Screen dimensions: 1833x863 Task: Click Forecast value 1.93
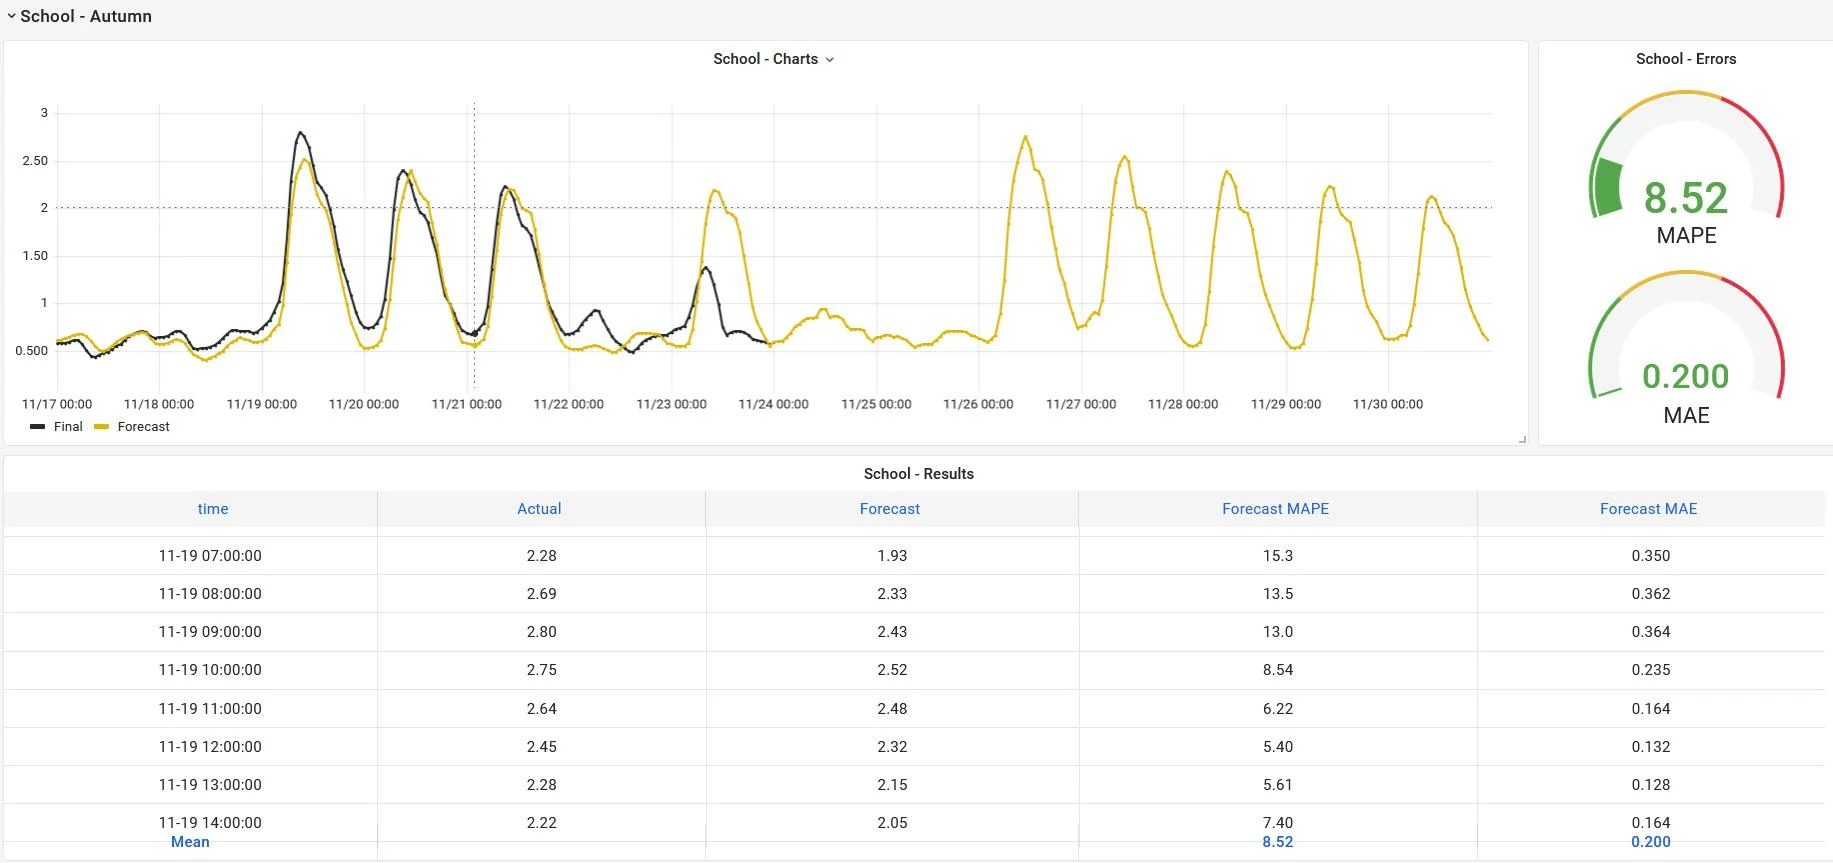892,556
